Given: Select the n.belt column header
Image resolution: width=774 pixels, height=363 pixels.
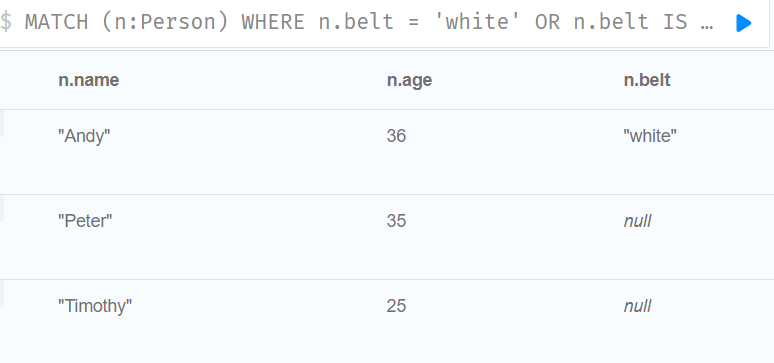Looking at the screenshot, I should pos(647,80).
